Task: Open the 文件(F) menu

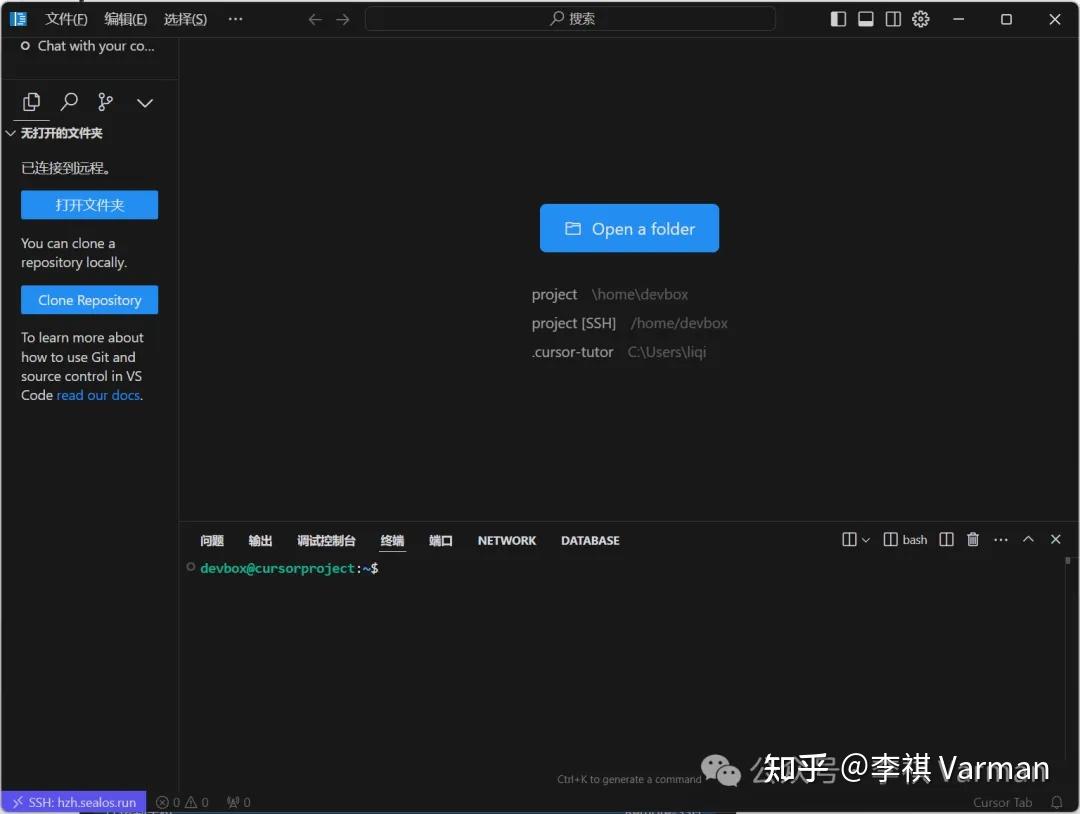Action: tap(65, 18)
